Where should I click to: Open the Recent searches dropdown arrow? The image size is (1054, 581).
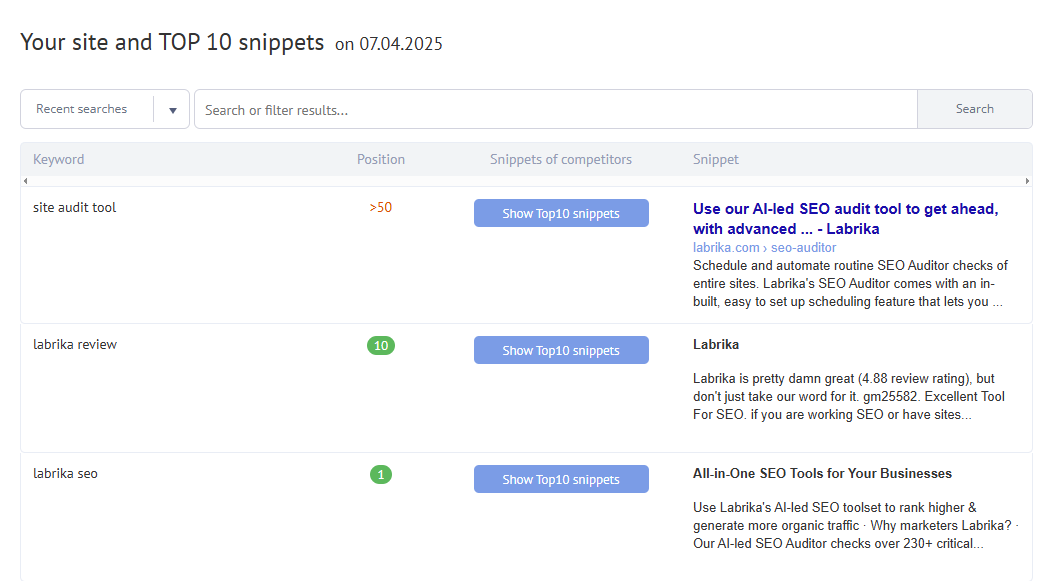(173, 110)
